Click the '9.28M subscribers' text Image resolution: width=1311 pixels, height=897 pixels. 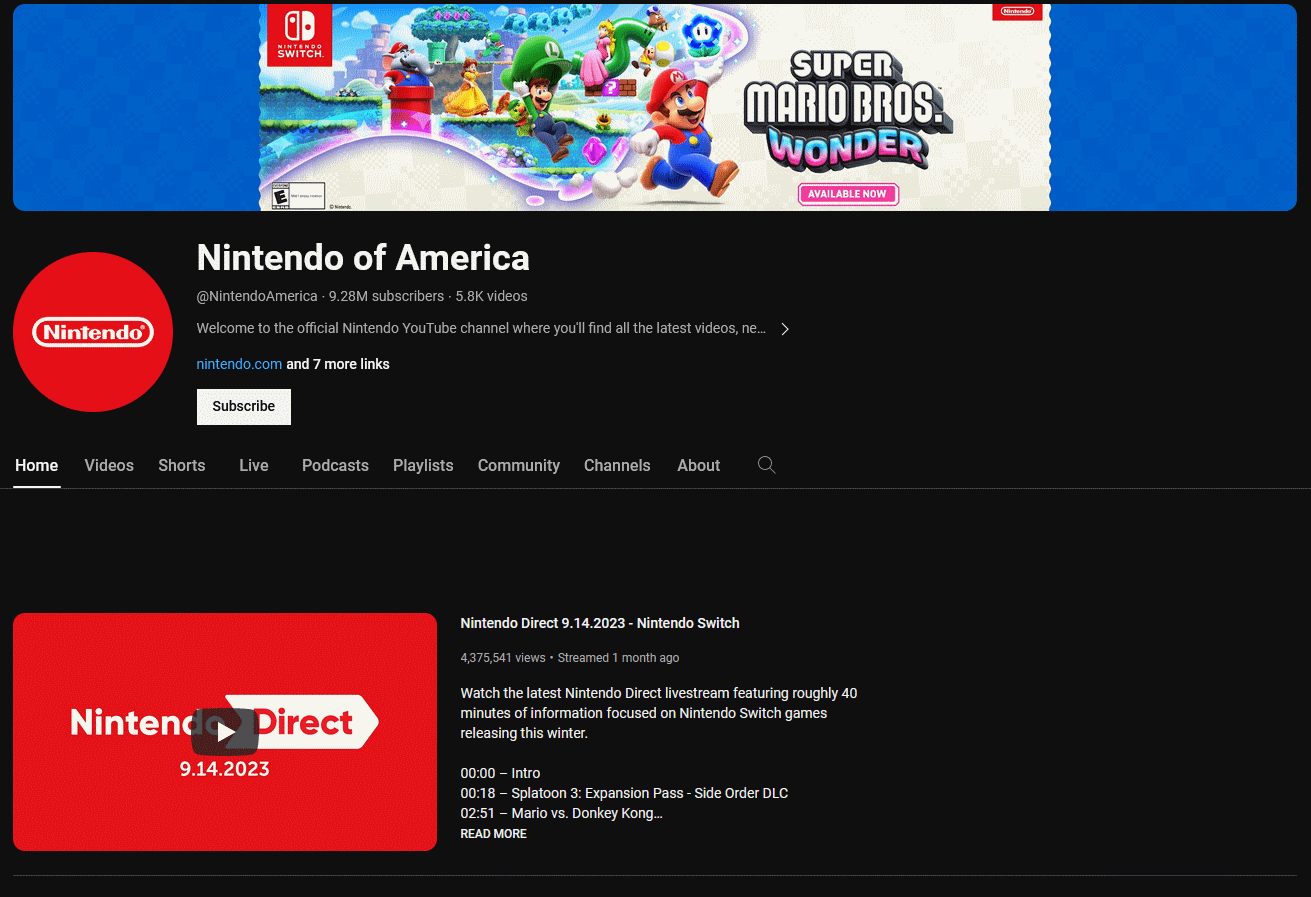click(386, 296)
